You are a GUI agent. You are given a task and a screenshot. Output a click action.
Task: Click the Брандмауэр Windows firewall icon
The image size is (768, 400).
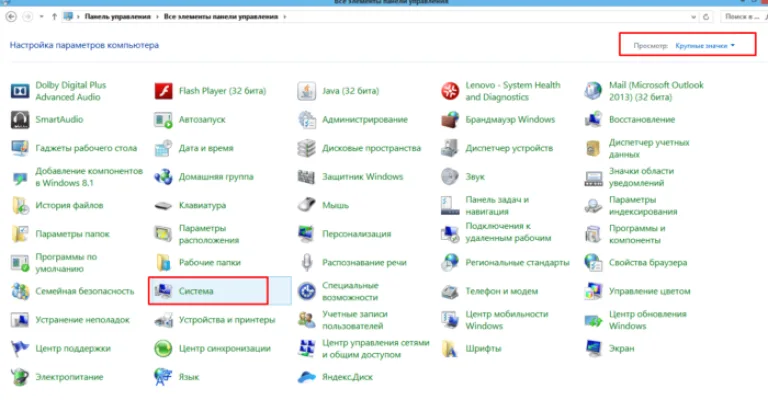[x=450, y=119]
